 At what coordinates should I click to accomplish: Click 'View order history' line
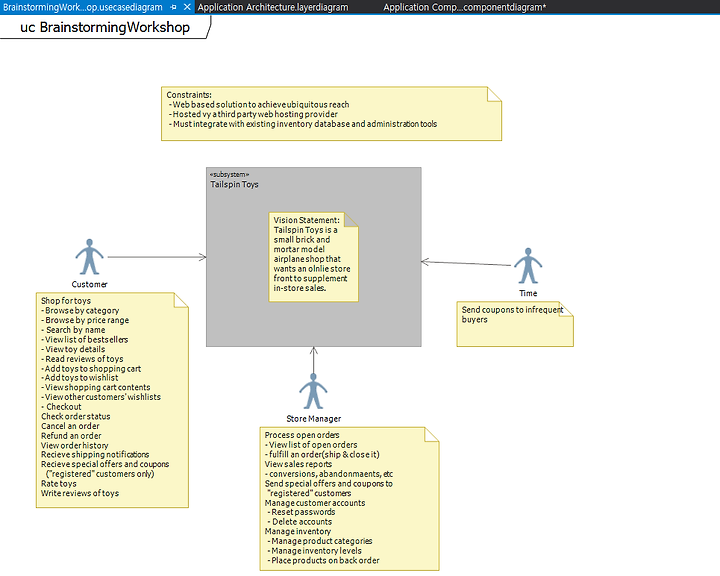click(75, 445)
